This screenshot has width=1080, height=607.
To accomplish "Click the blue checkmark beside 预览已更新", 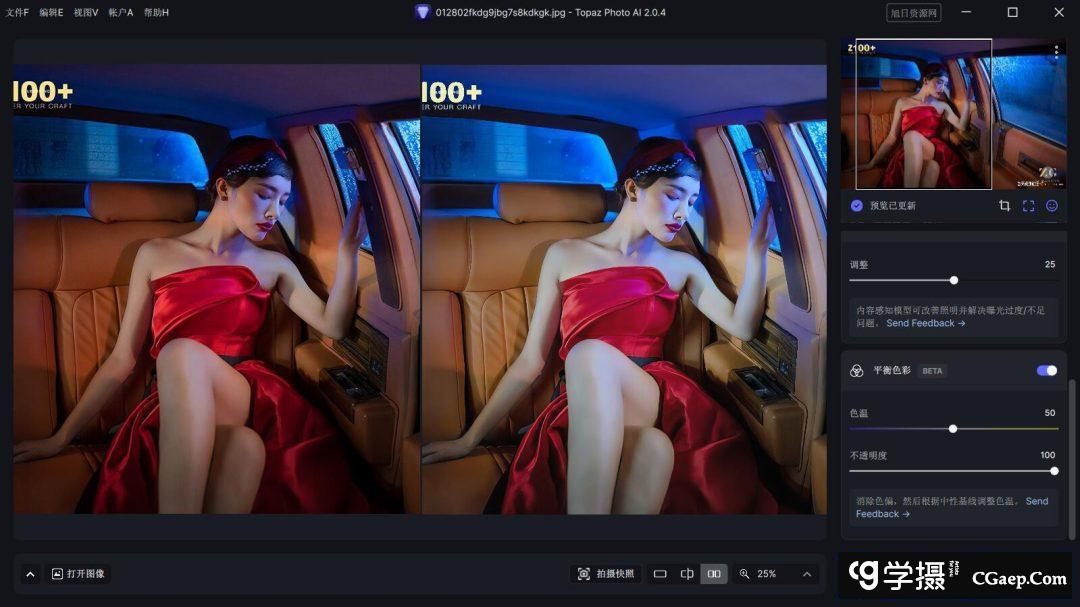I will click(856, 205).
